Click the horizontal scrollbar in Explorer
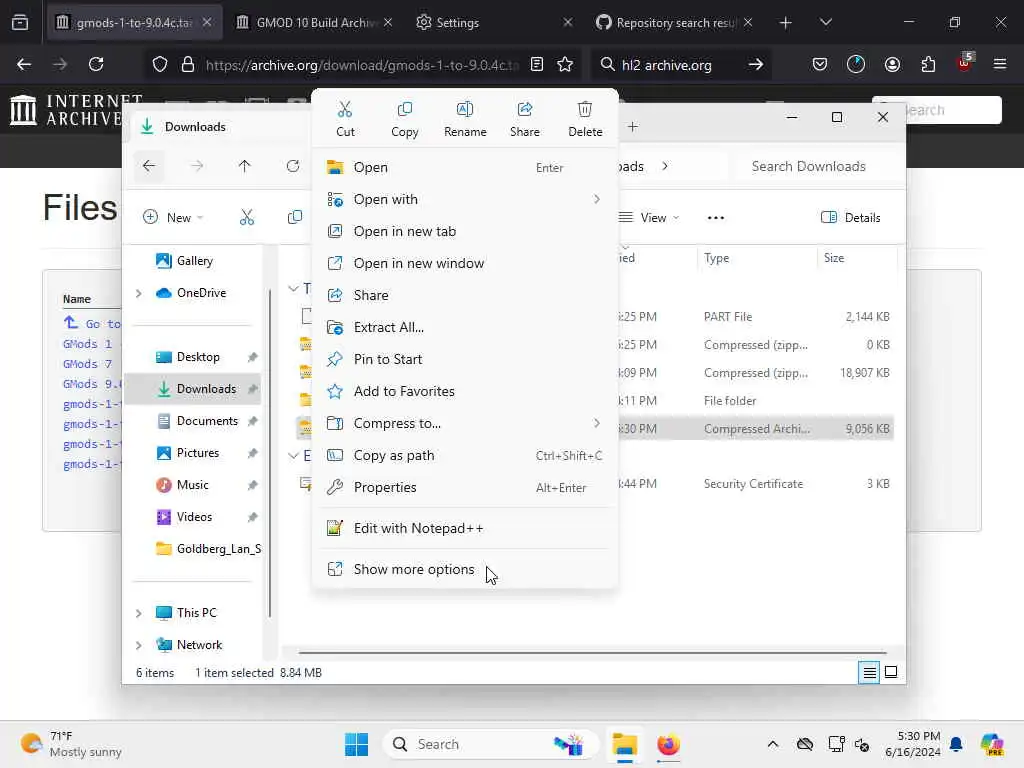The height and width of the screenshot is (768, 1024). (592, 652)
